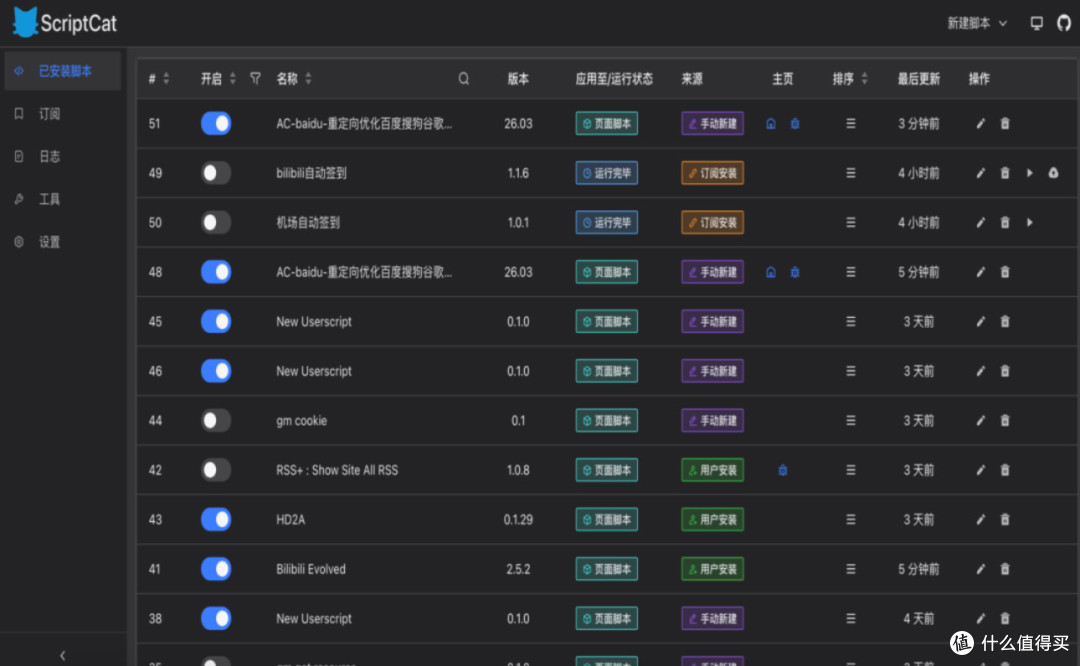
Task: Enable the 机场自动签到 toggle
Action: (x=216, y=222)
